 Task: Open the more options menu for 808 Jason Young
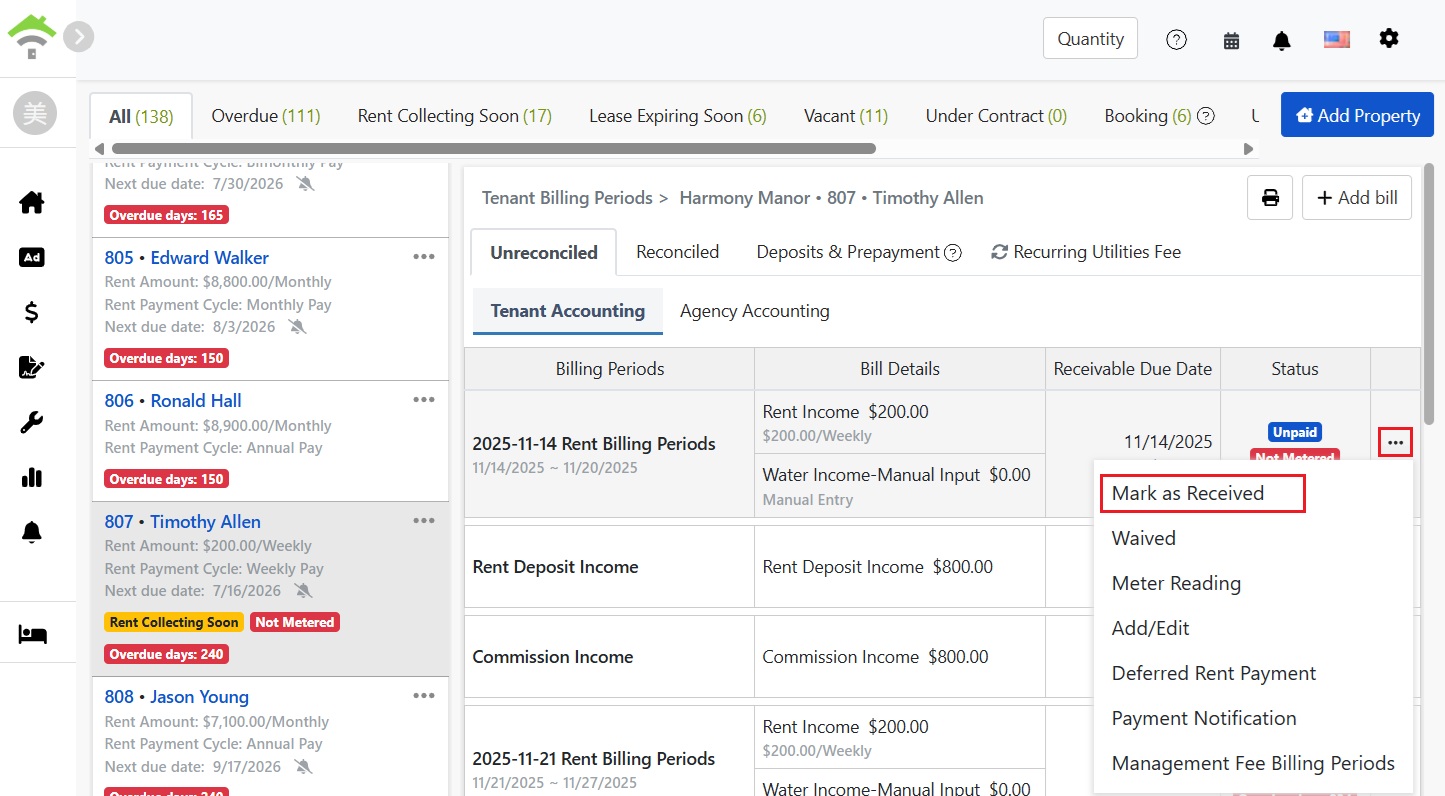424,696
